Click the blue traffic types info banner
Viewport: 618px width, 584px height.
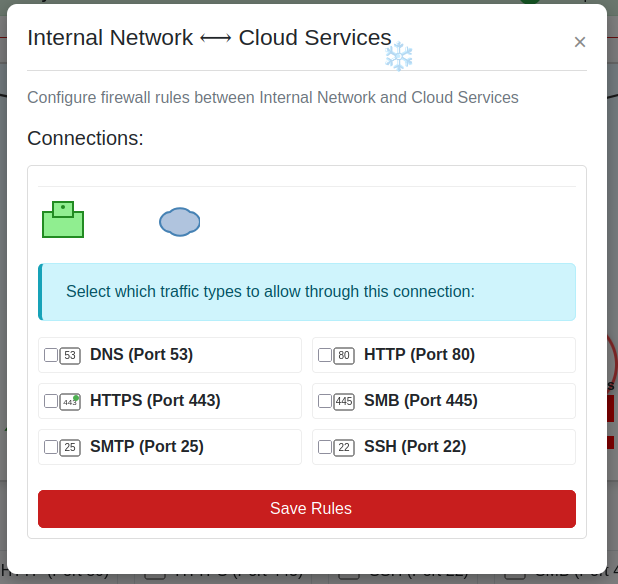pyautogui.click(x=307, y=292)
